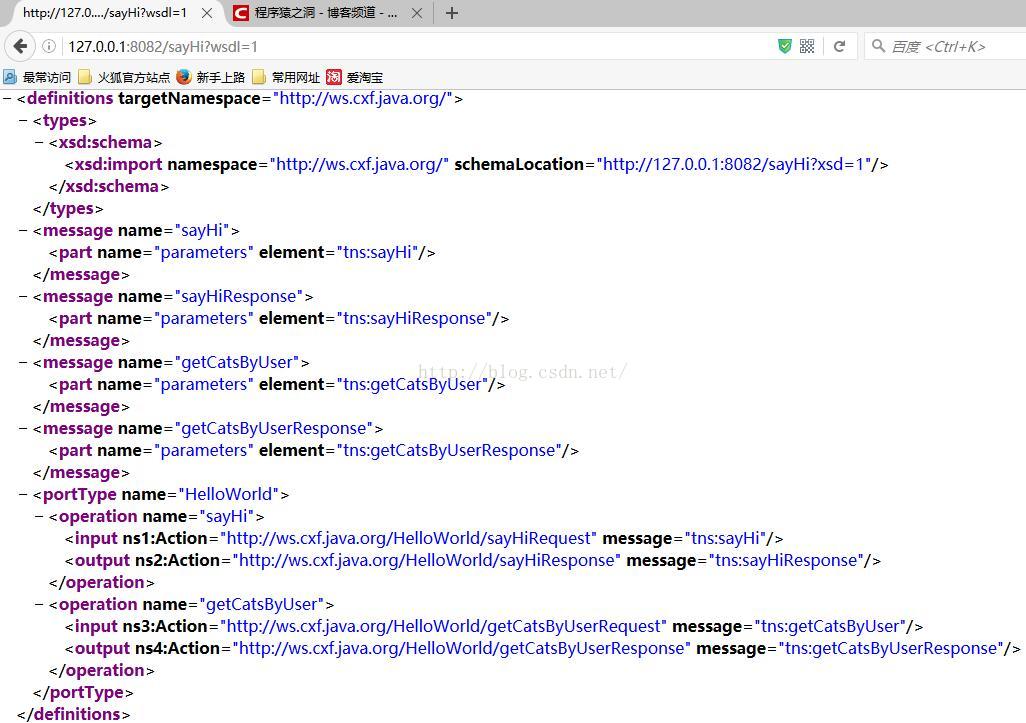Click the browser back arrow button
Image resolution: width=1026 pixels, height=723 pixels.
(x=20, y=46)
